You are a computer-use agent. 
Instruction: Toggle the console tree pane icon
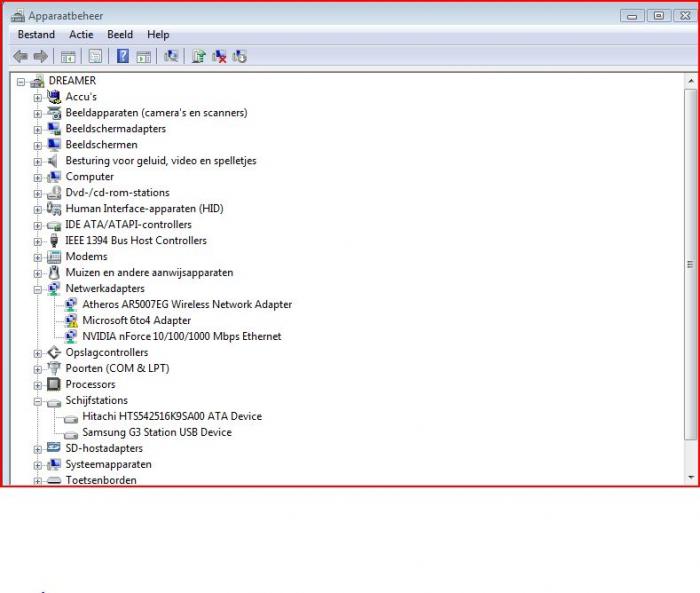[68, 56]
